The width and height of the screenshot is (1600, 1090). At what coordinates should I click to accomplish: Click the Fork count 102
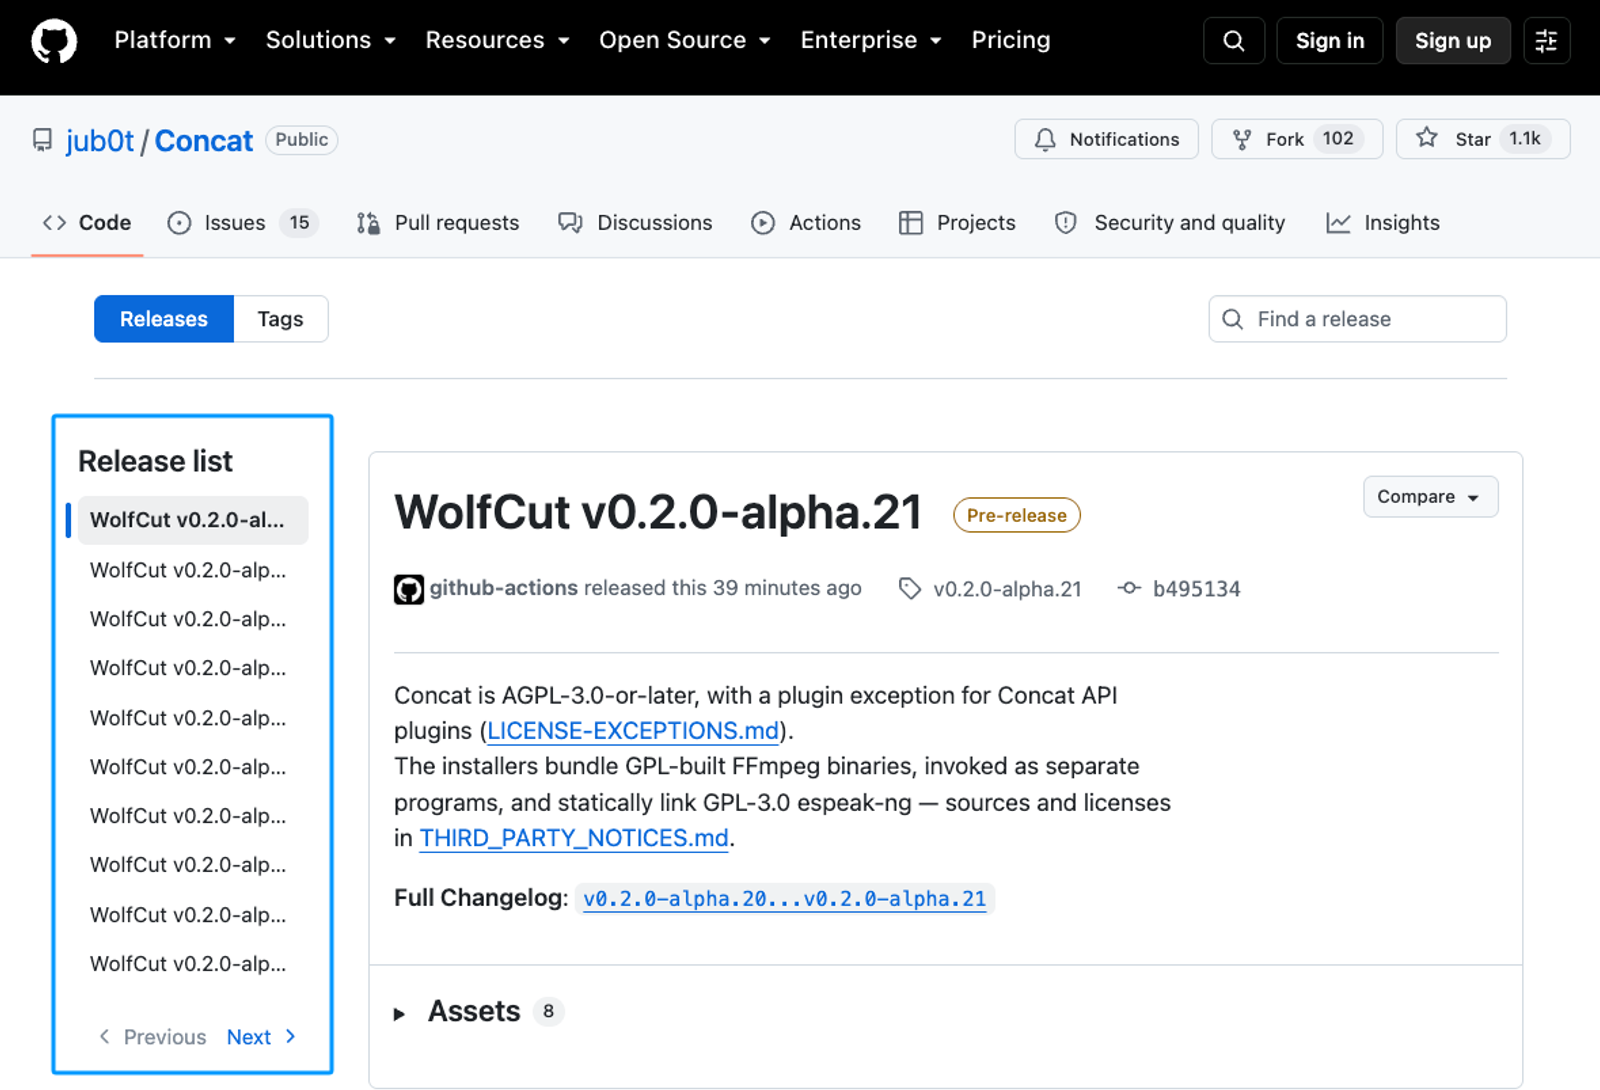tap(1338, 138)
